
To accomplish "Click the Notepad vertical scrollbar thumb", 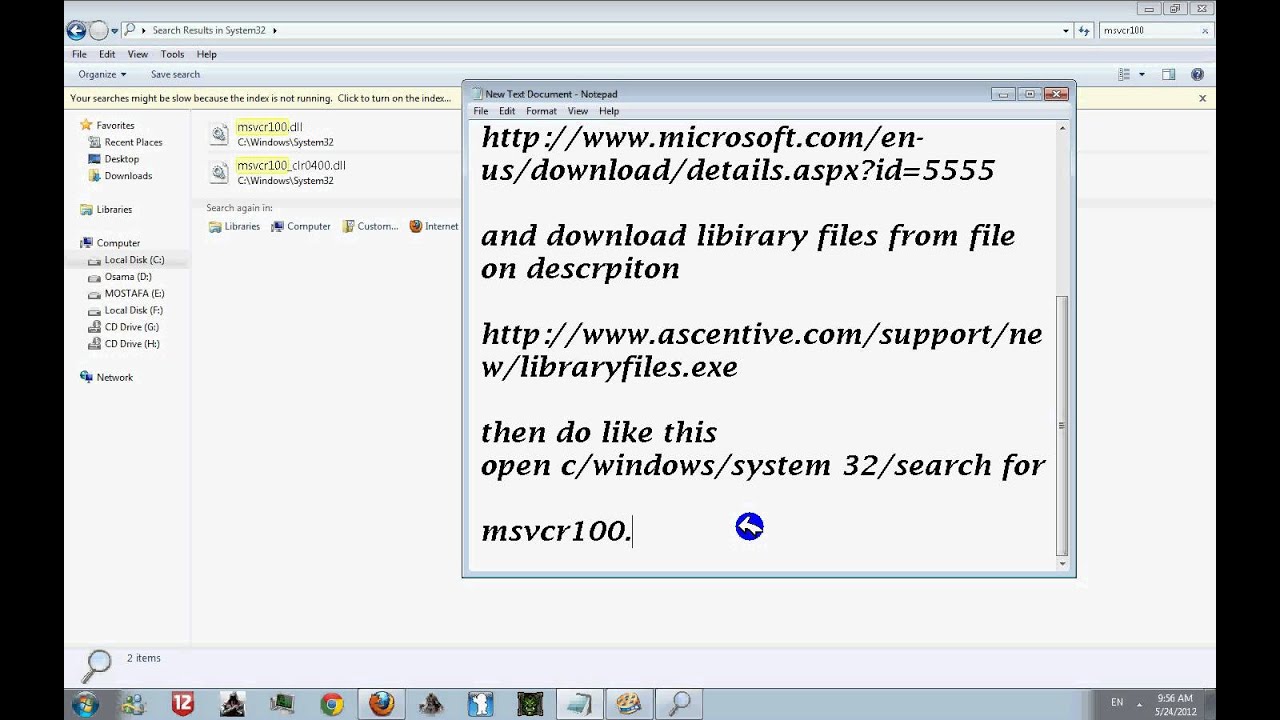I will 1062,425.
